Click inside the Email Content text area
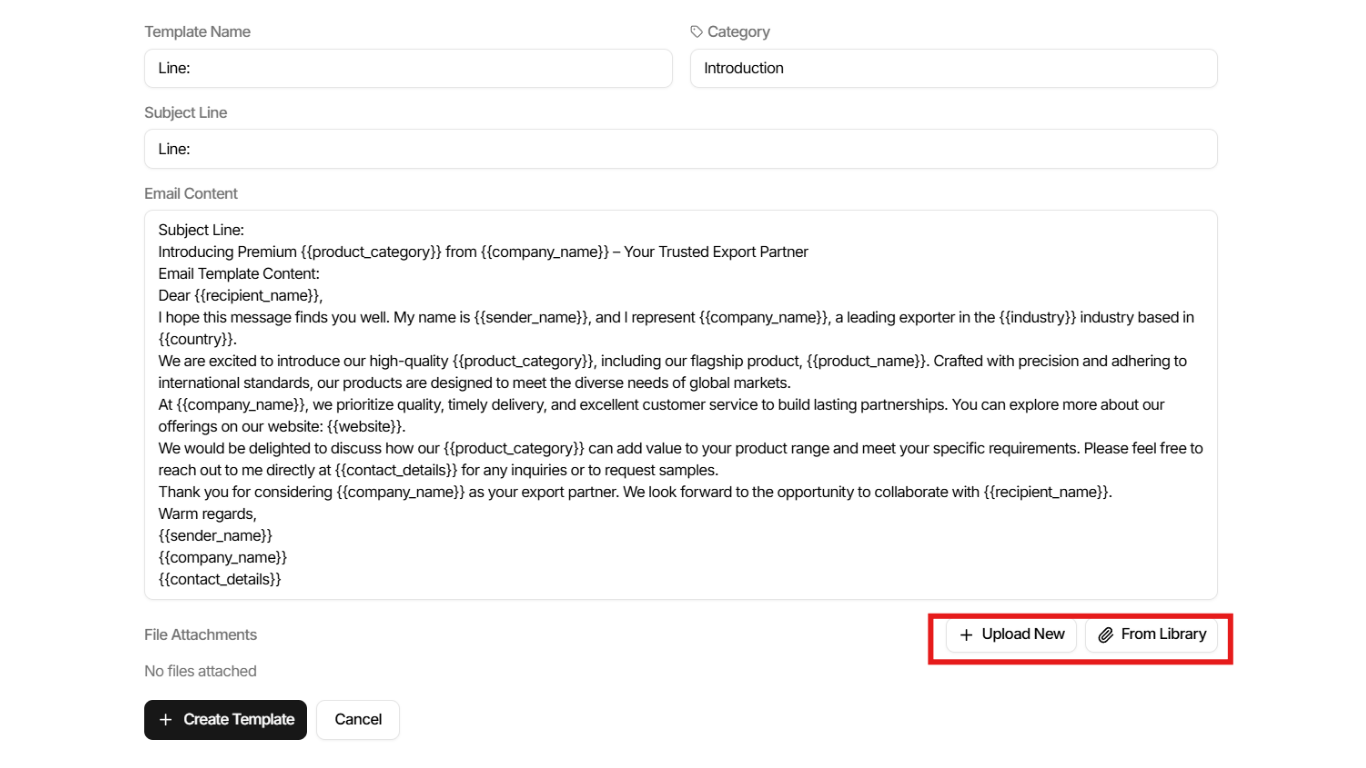The height and width of the screenshot is (768, 1366). [680, 400]
